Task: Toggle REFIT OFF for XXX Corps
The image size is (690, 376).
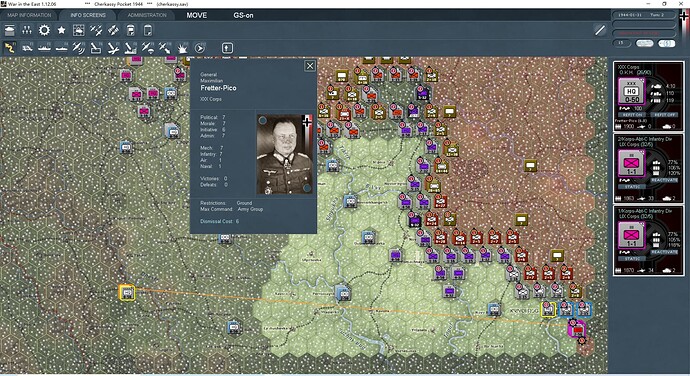Action: click(664, 114)
